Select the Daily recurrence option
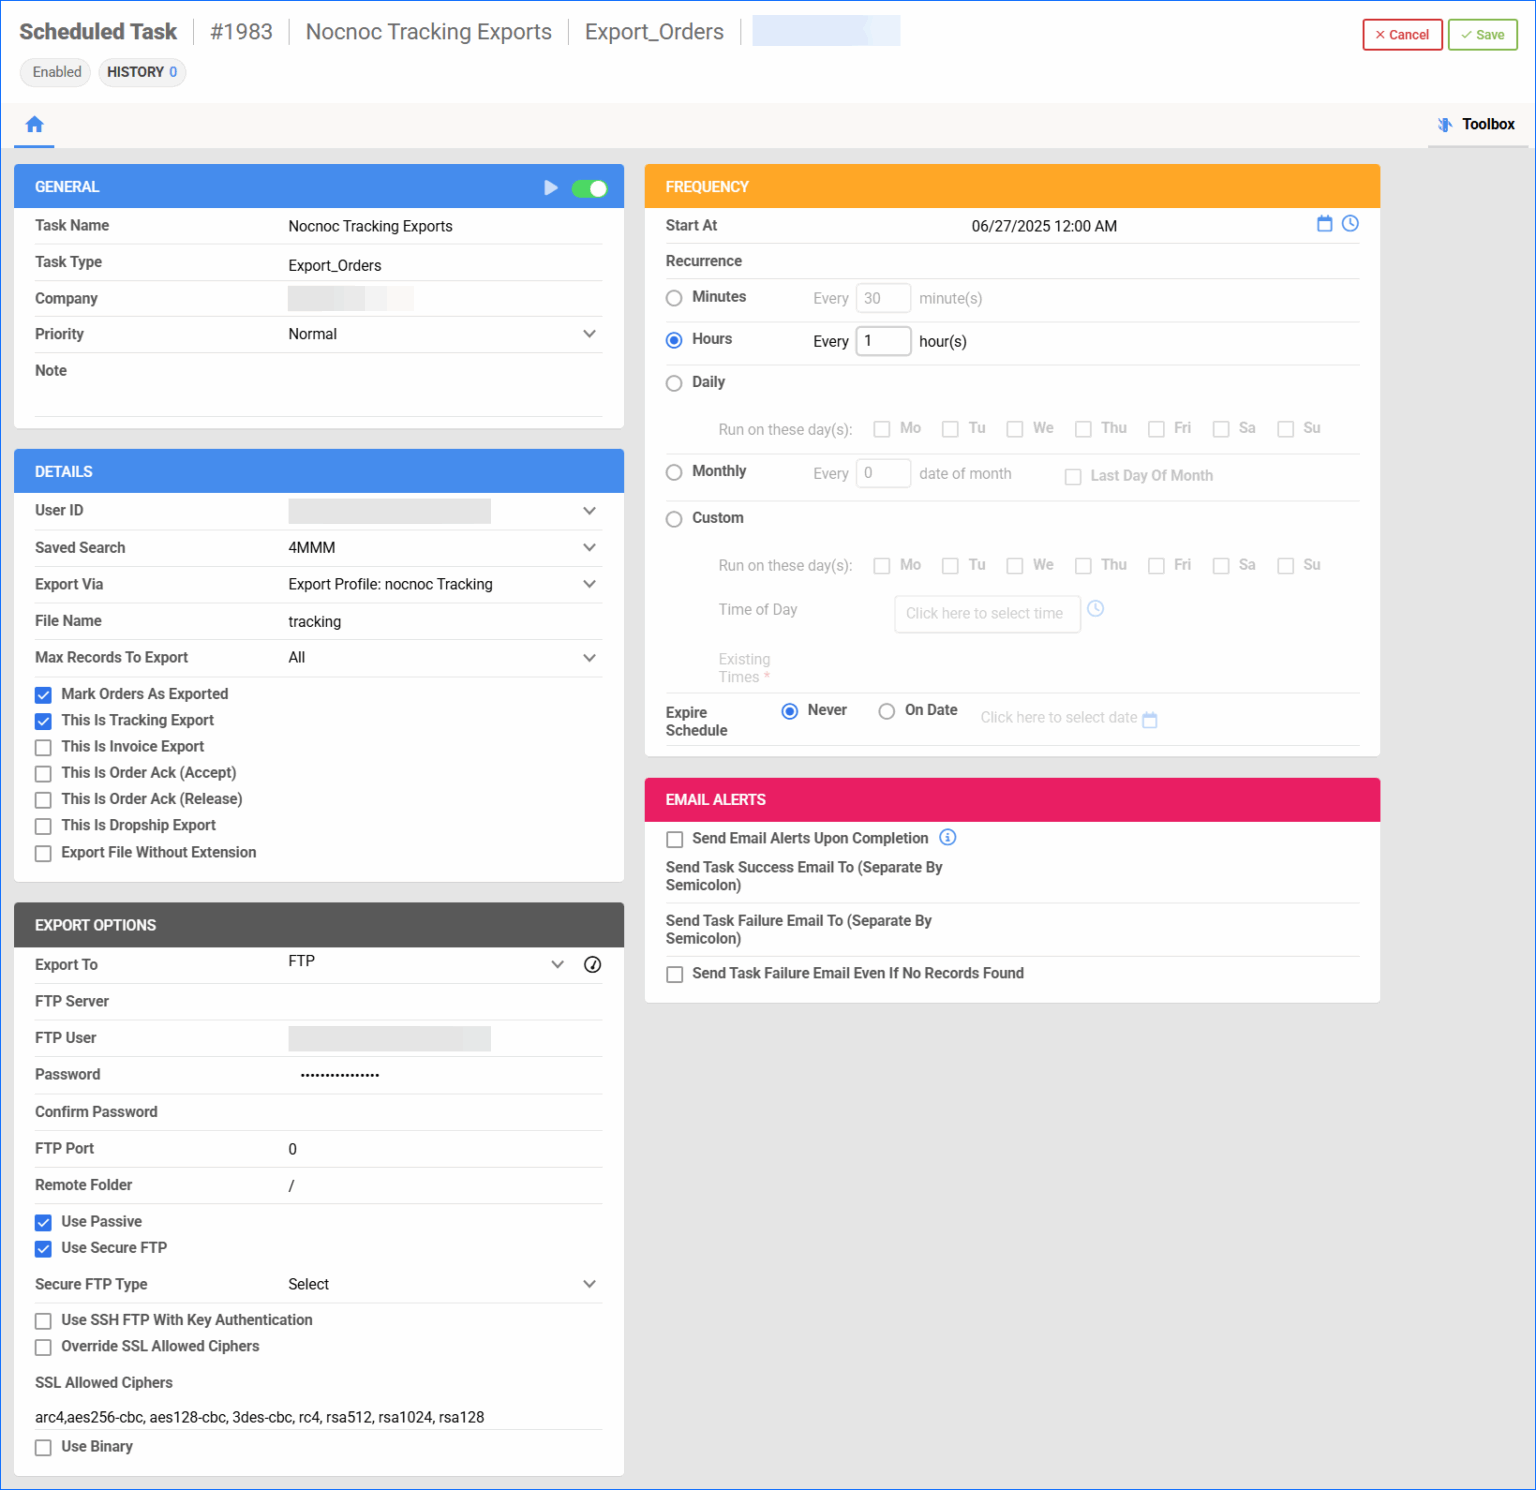 point(674,383)
